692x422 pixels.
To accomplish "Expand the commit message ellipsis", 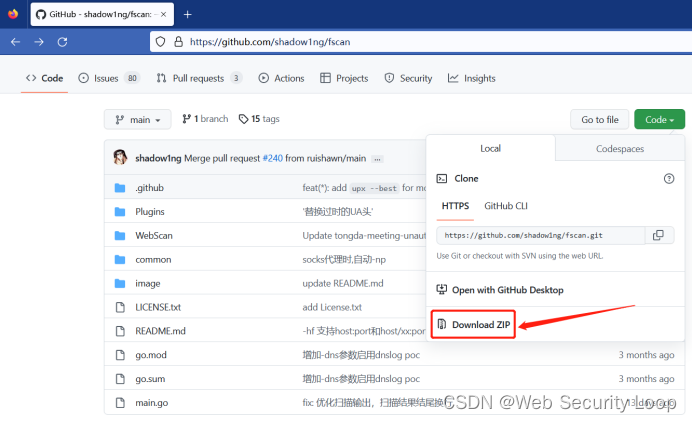I will click(378, 158).
